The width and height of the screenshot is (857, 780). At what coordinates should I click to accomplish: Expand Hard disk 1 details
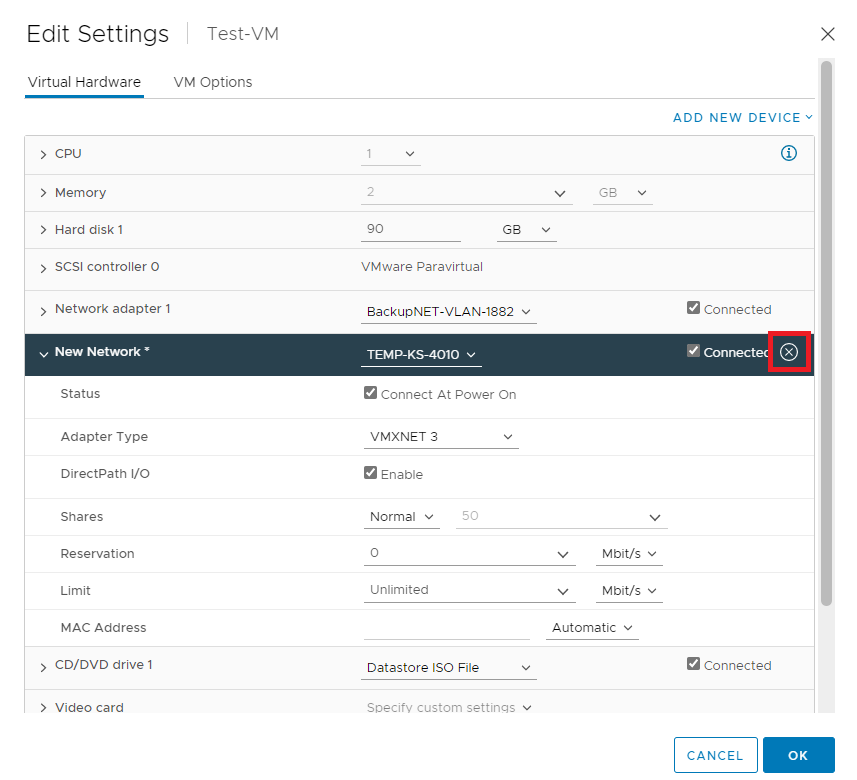(x=43, y=230)
